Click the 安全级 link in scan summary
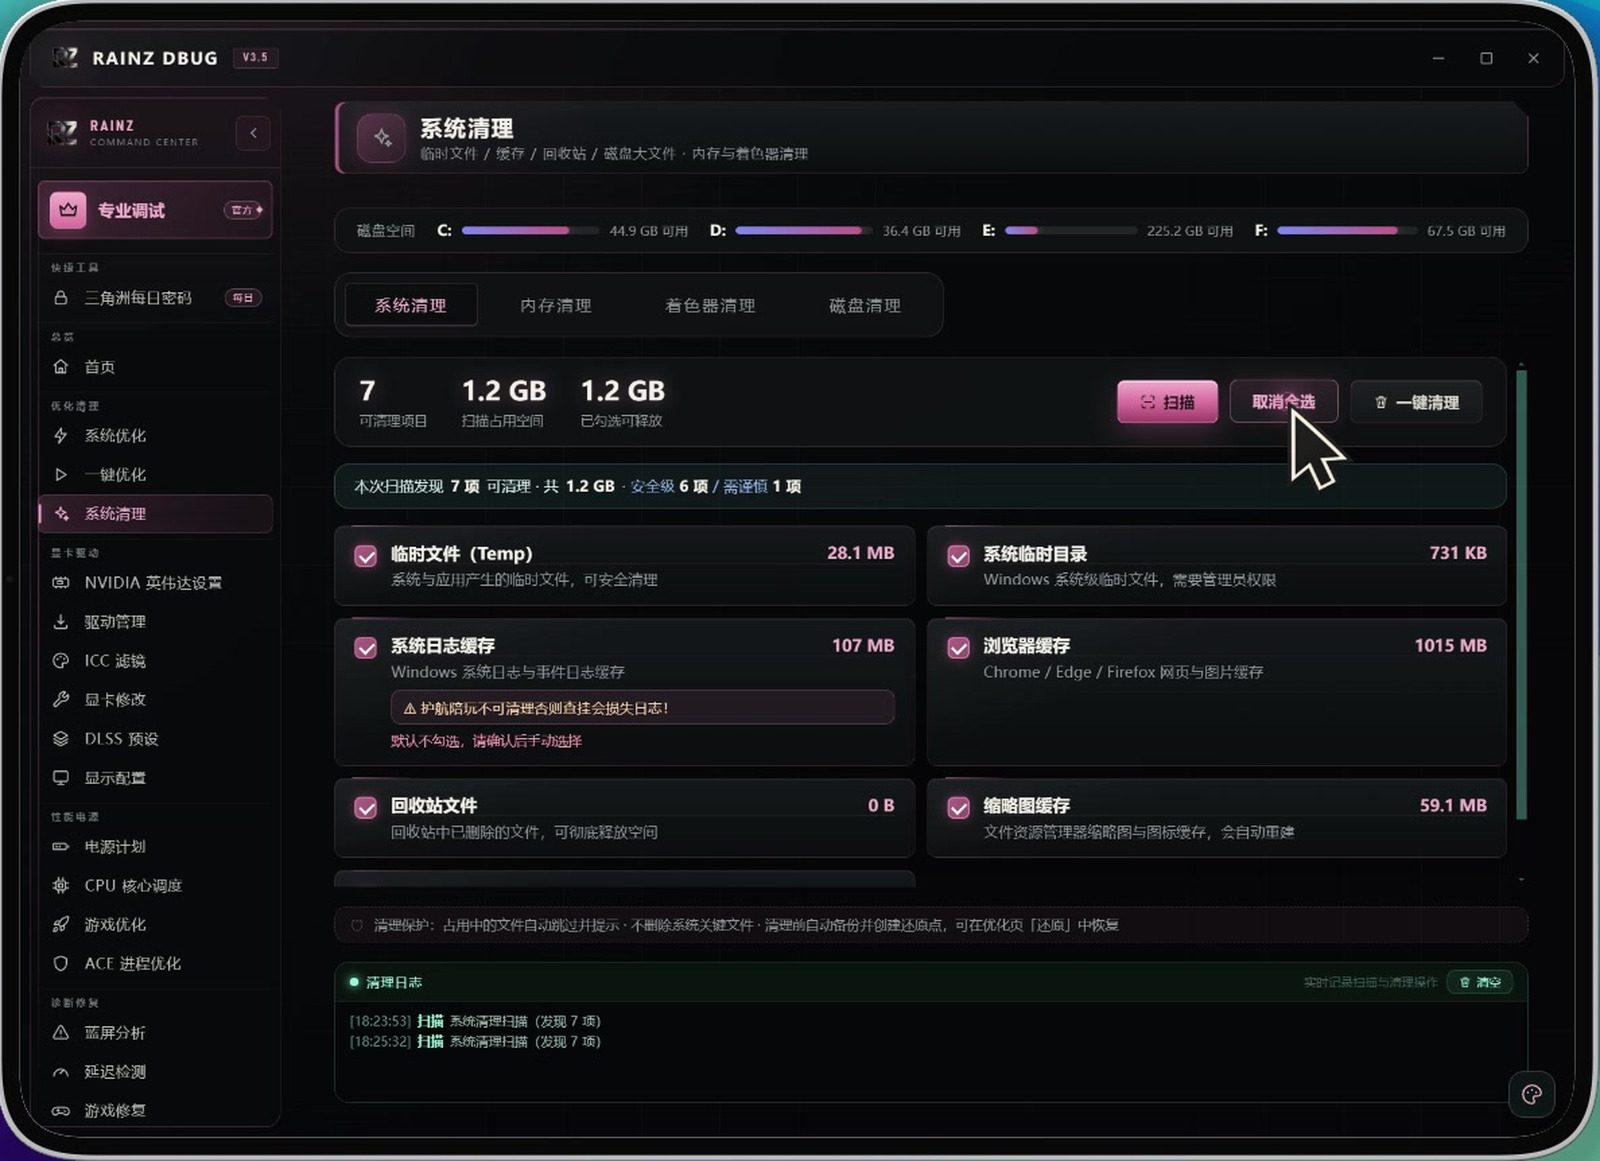This screenshot has width=1600, height=1161. pyautogui.click(x=652, y=487)
